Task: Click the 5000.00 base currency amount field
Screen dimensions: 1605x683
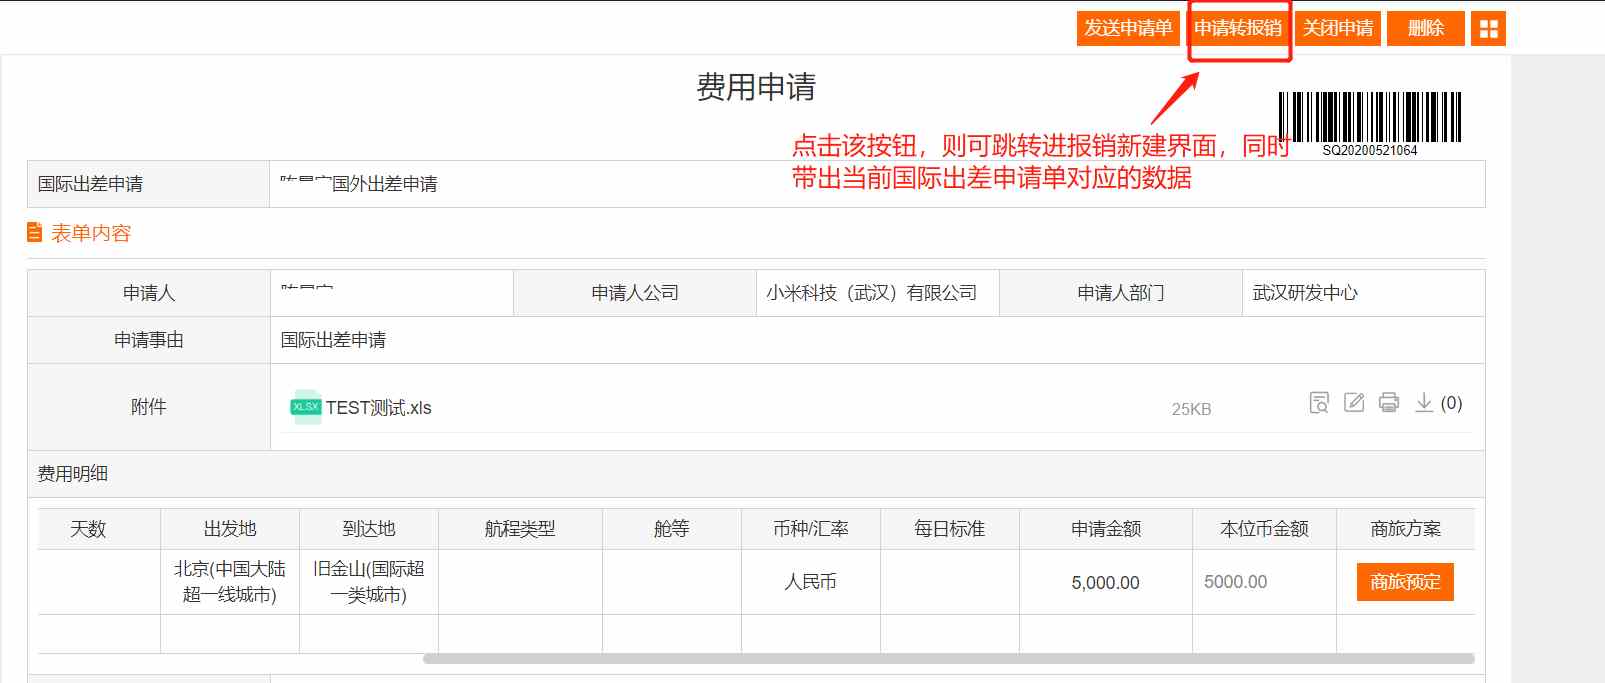Action: click(x=1265, y=582)
